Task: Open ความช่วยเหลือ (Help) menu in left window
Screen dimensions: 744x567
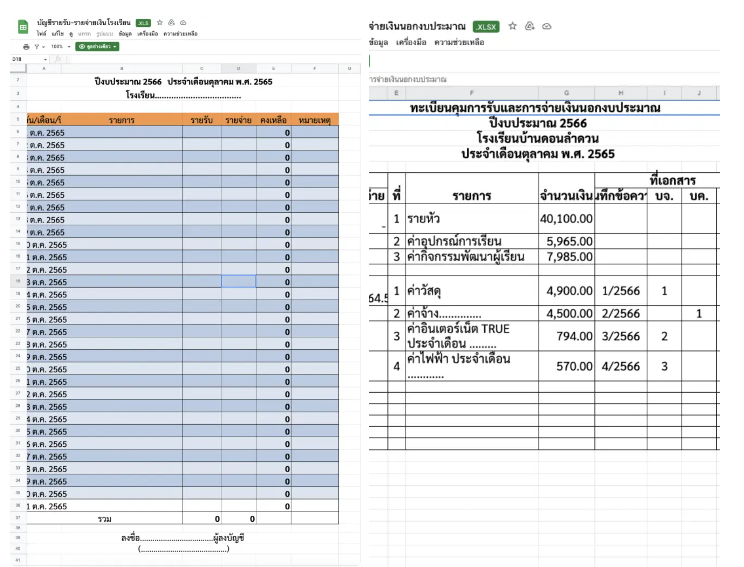Action: click(180, 34)
